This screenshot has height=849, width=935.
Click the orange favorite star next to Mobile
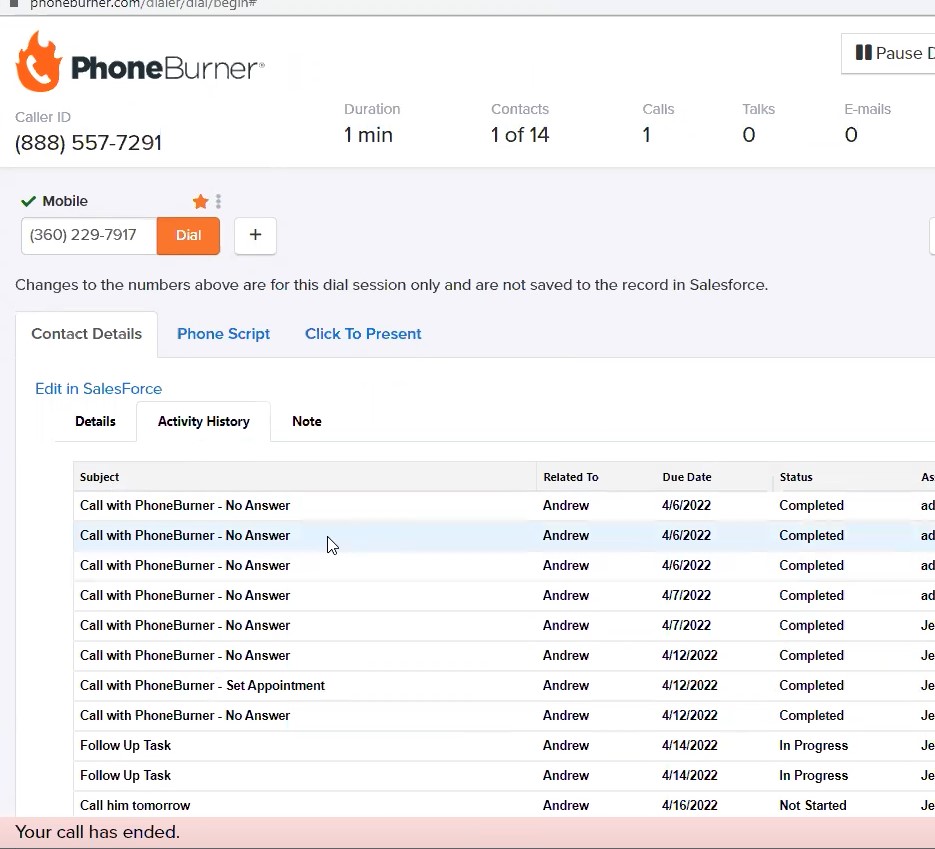pyautogui.click(x=200, y=202)
